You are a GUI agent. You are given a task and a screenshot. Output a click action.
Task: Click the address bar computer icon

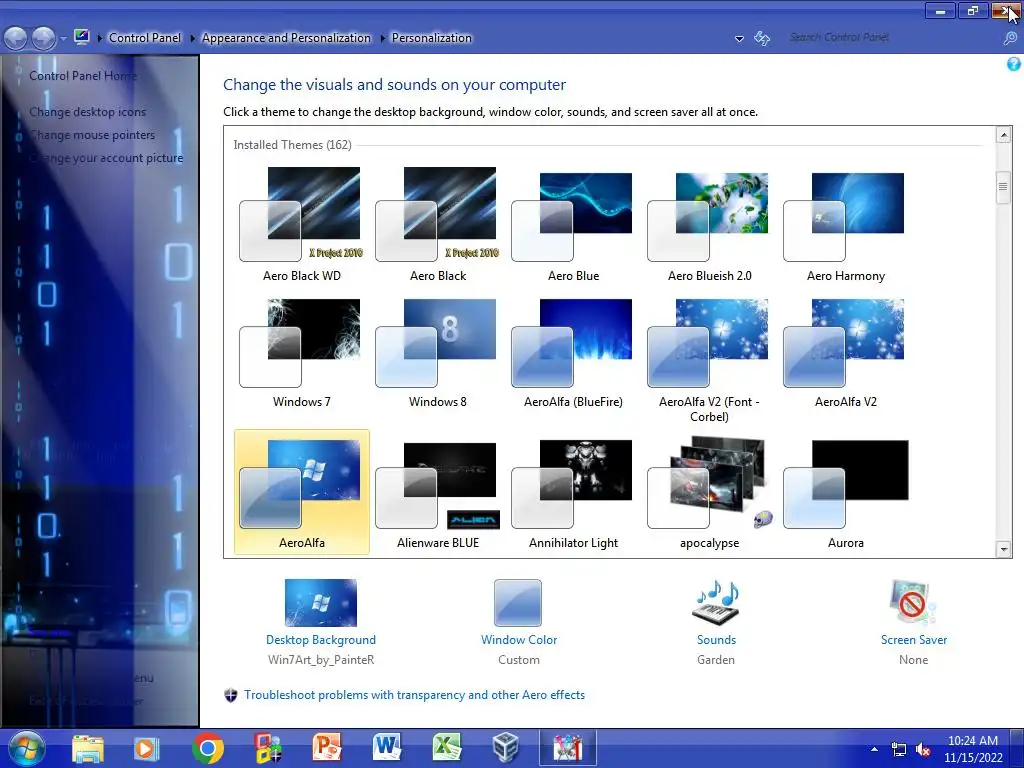pos(82,37)
